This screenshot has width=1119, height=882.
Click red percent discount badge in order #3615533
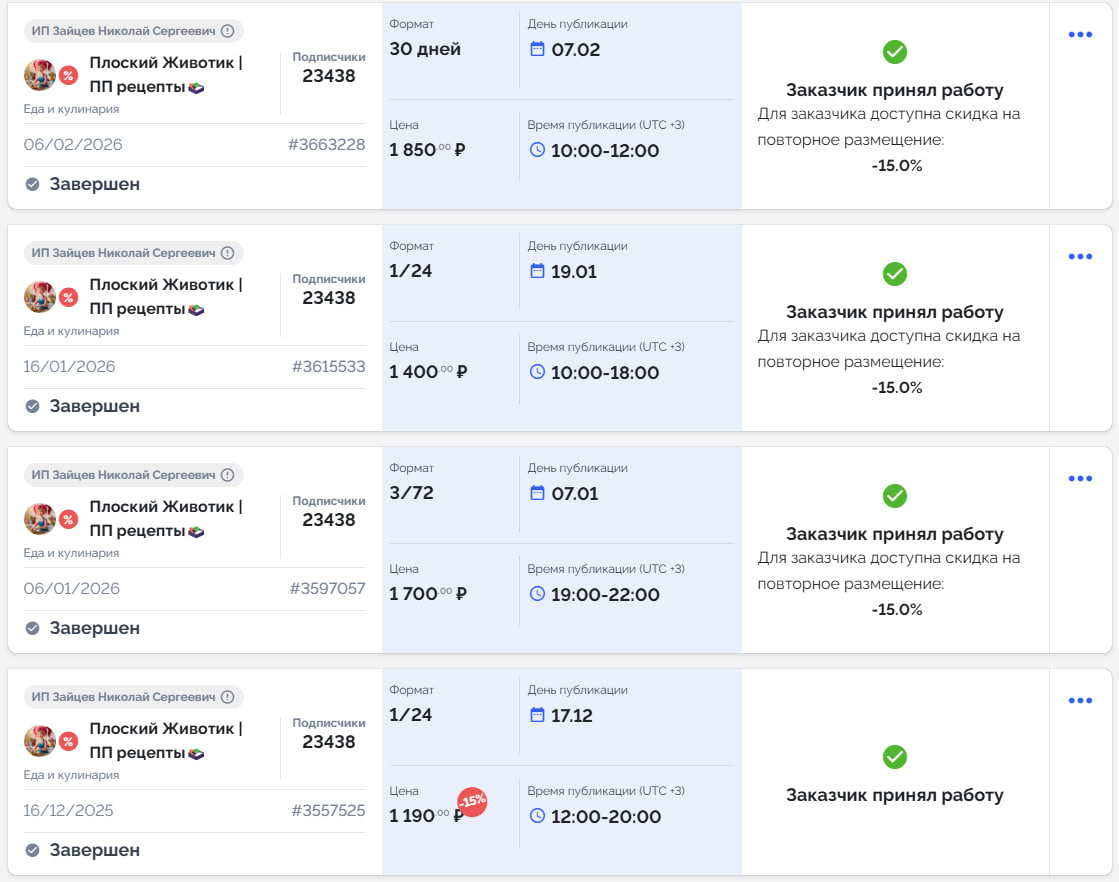[x=68, y=297]
